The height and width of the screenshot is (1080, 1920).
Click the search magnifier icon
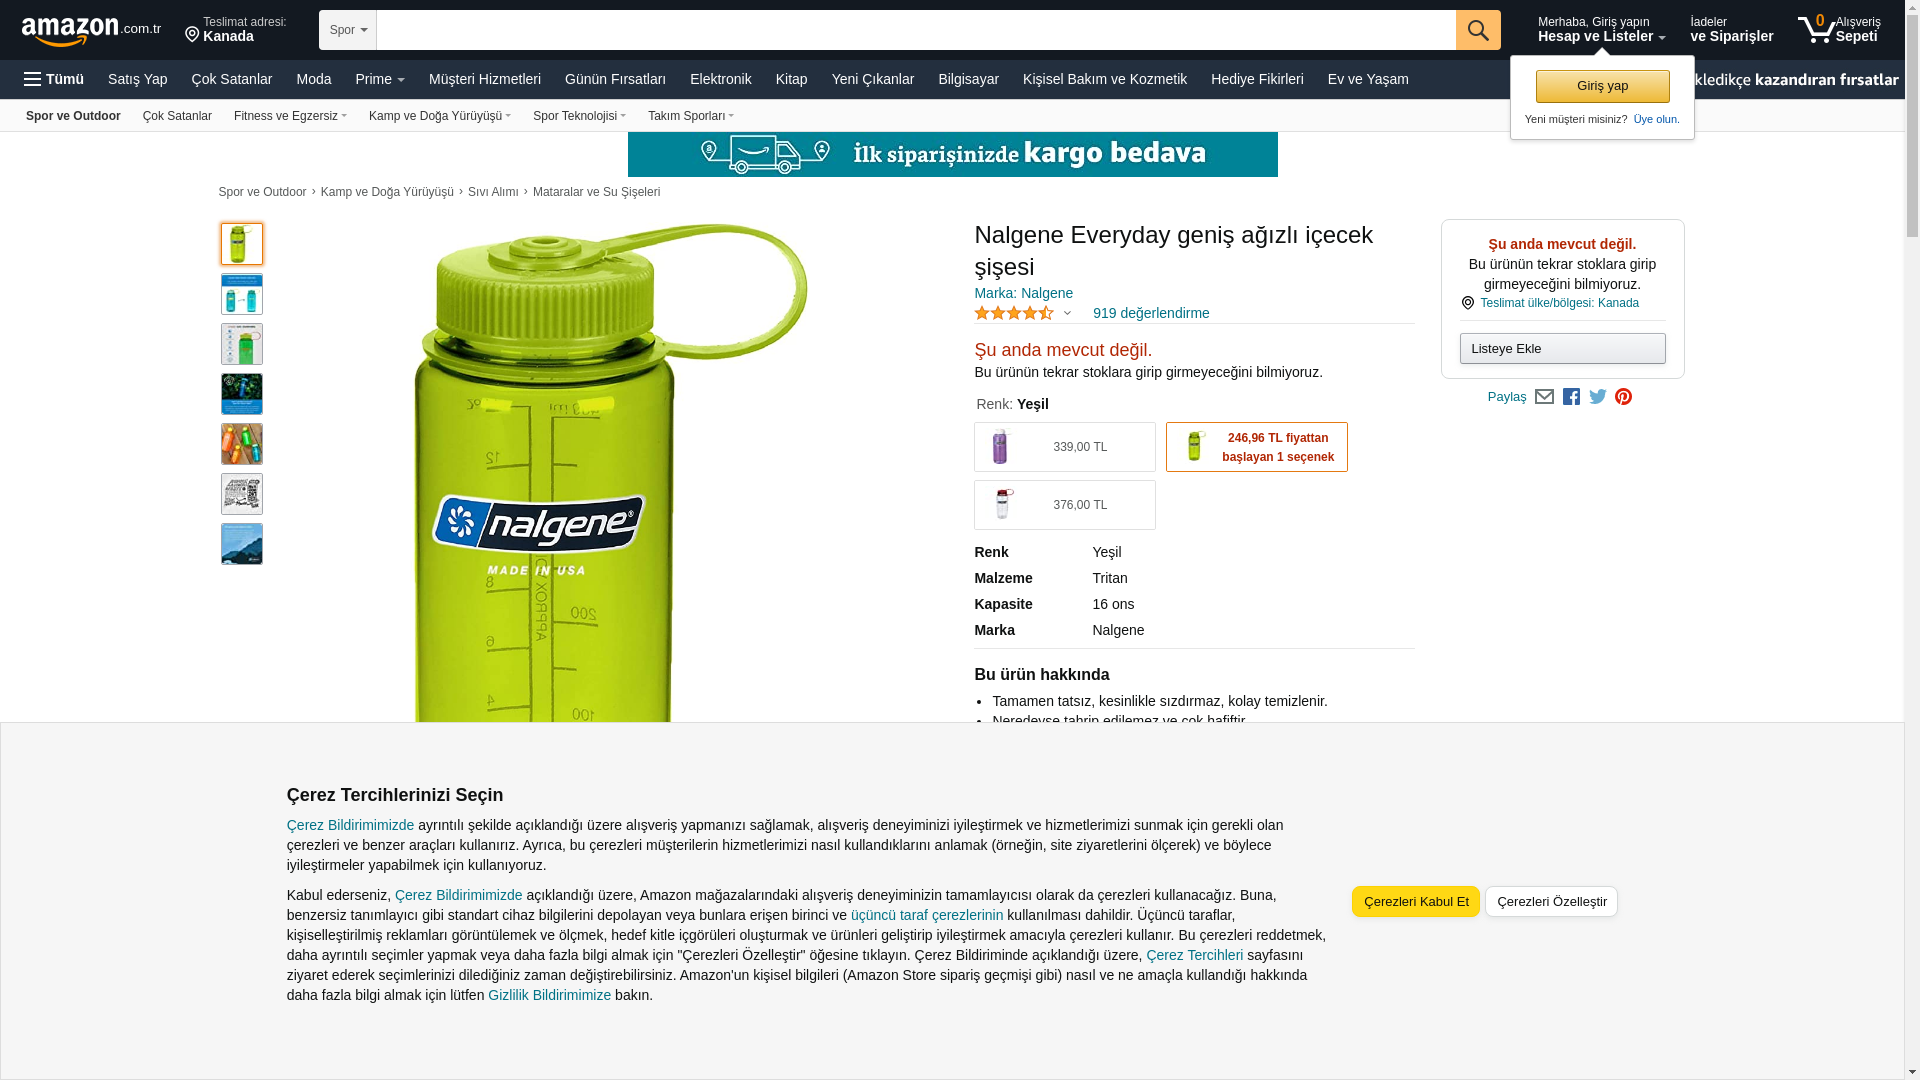pos(1478,30)
